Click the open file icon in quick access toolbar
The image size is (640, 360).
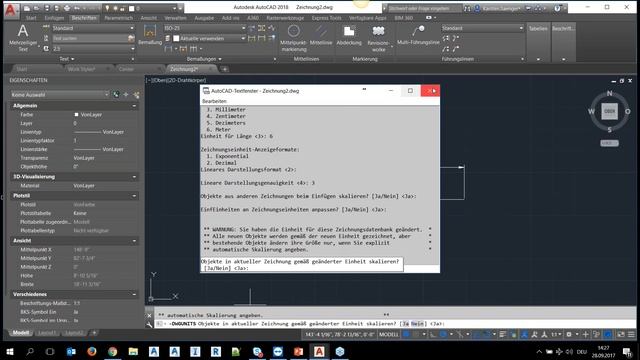[37, 8]
